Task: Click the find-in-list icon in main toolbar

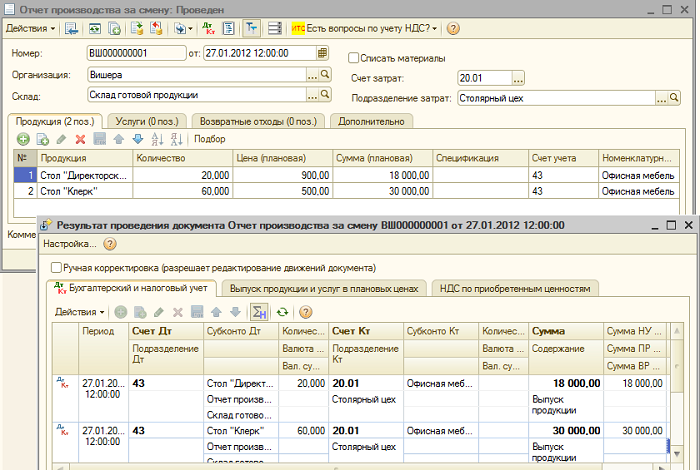Action: pos(71,29)
